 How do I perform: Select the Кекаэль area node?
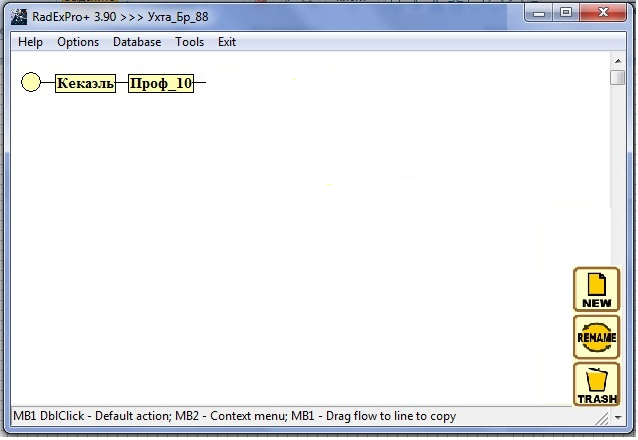[x=85, y=83]
